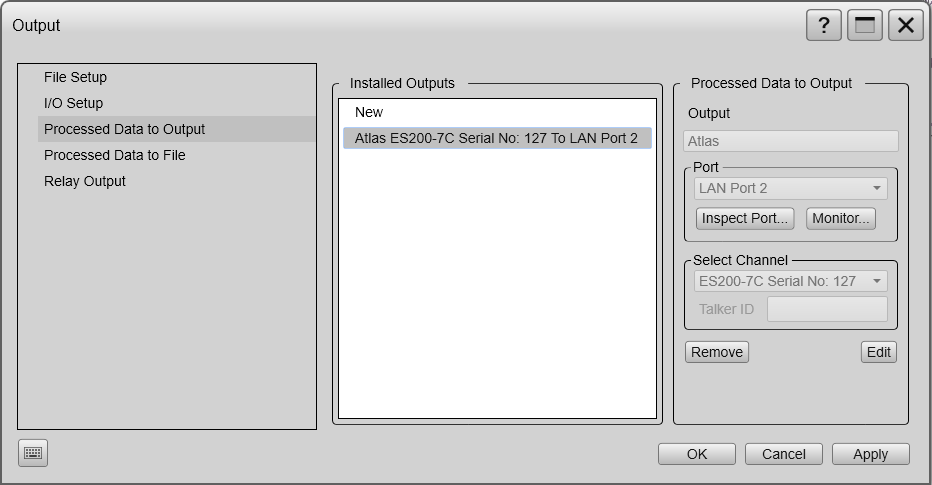Open the on-screen keyboard icon
Image resolution: width=932 pixels, height=485 pixels.
(x=33, y=453)
